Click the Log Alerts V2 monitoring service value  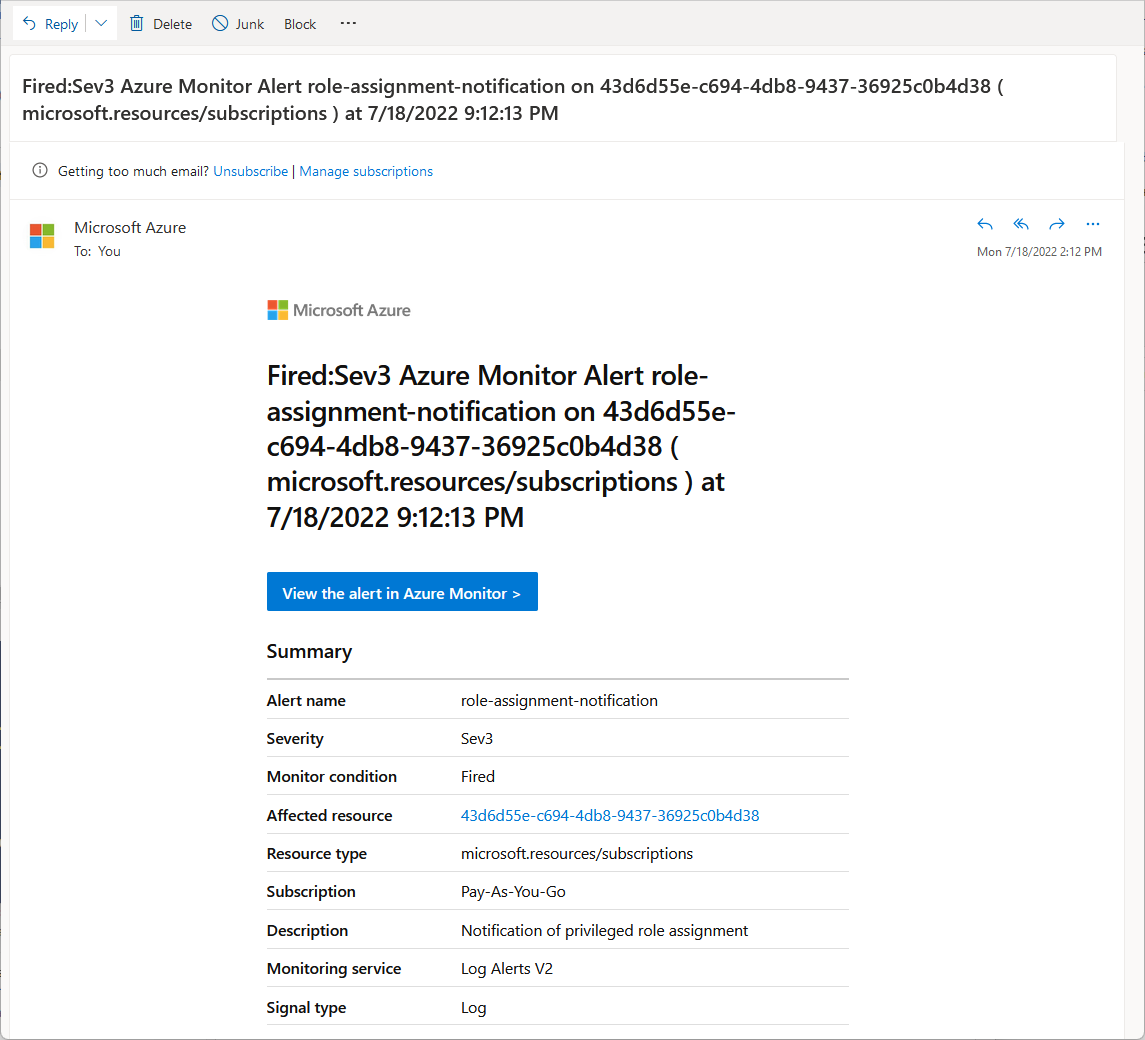click(x=507, y=968)
